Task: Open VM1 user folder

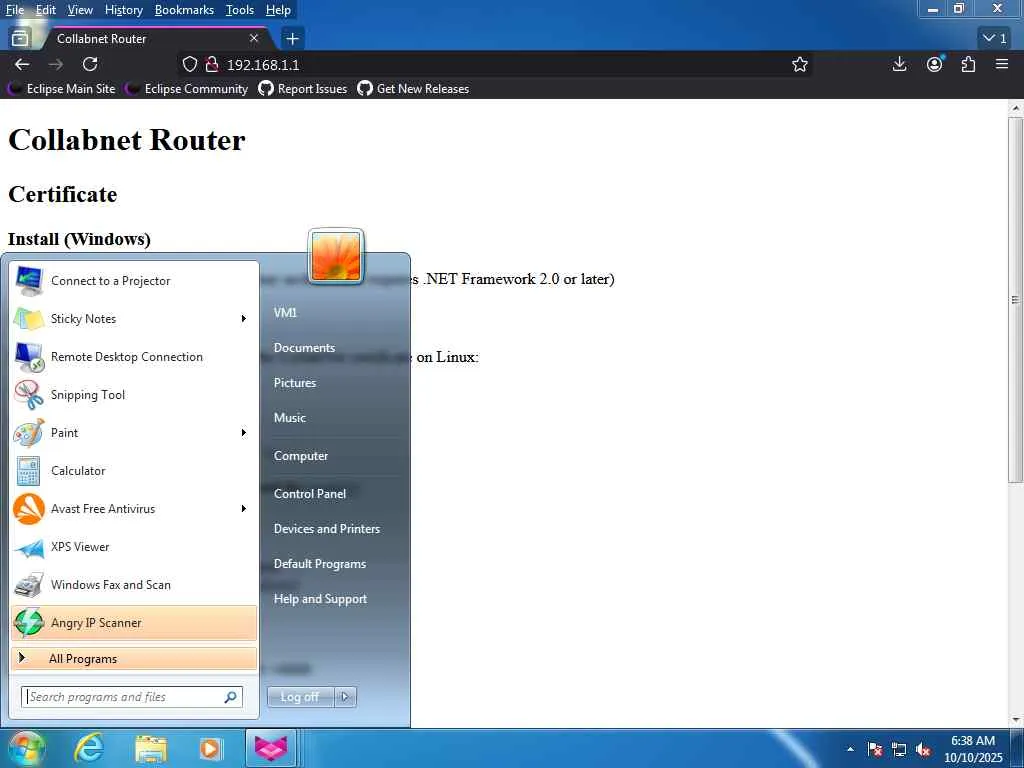Action: click(x=285, y=312)
